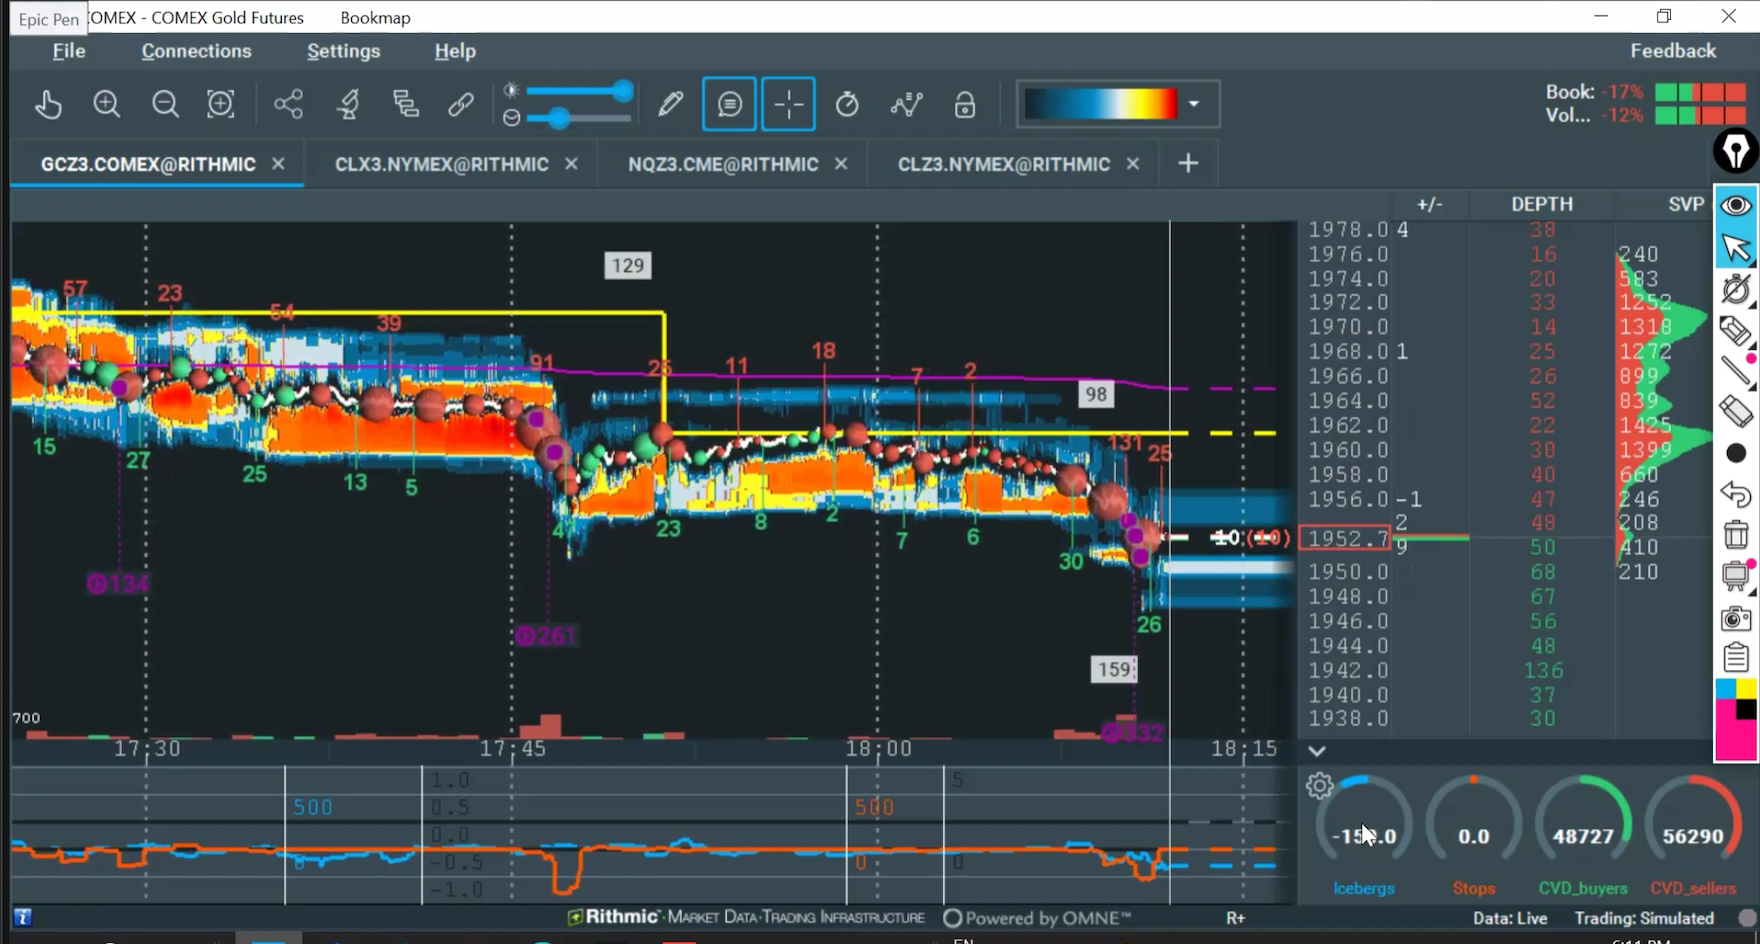Screen dimensions: 1760x944
Task: Click the SVP column header
Action: coord(1686,204)
